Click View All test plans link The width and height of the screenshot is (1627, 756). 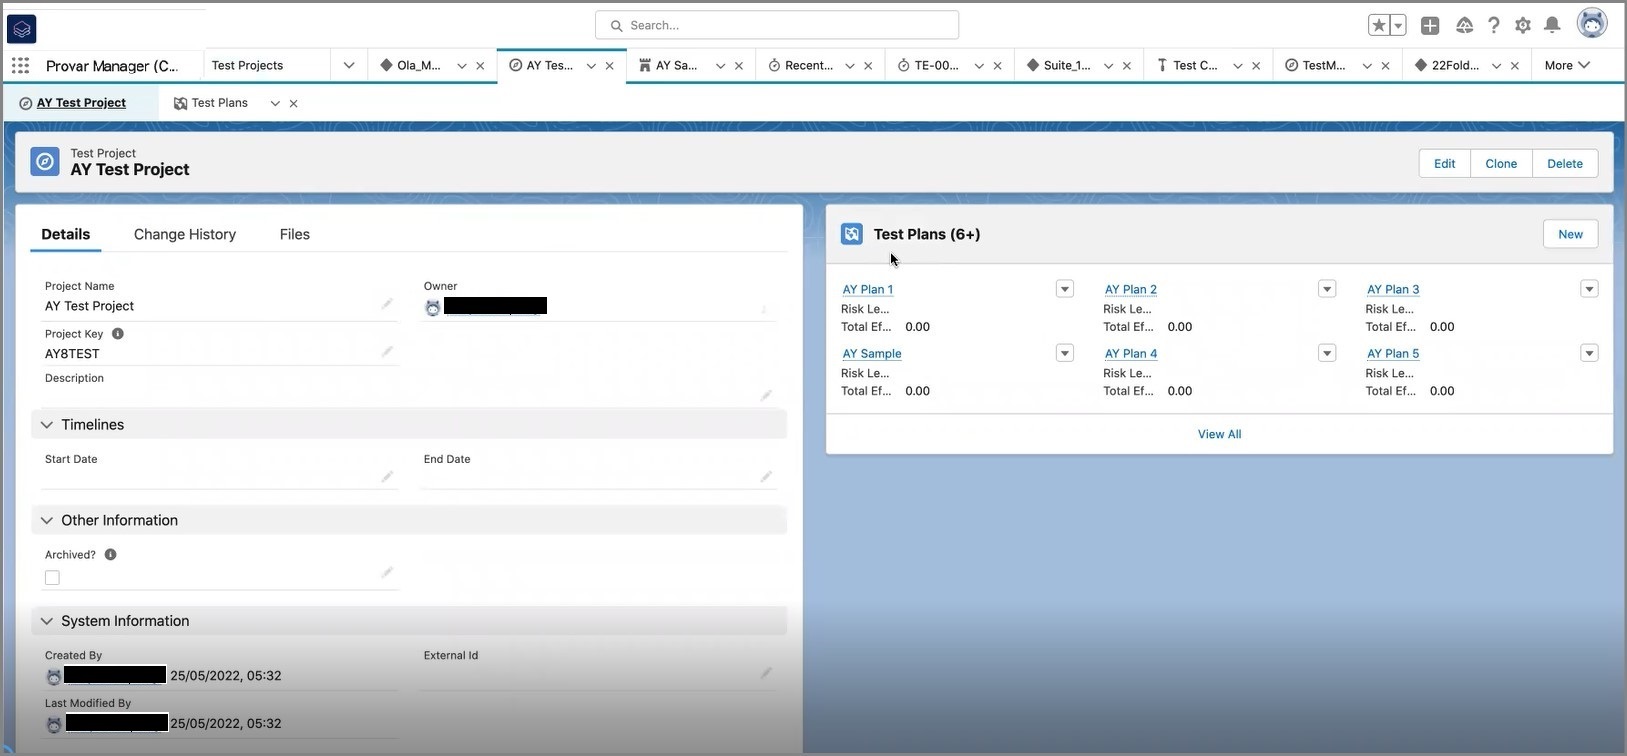pyautogui.click(x=1219, y=434)
